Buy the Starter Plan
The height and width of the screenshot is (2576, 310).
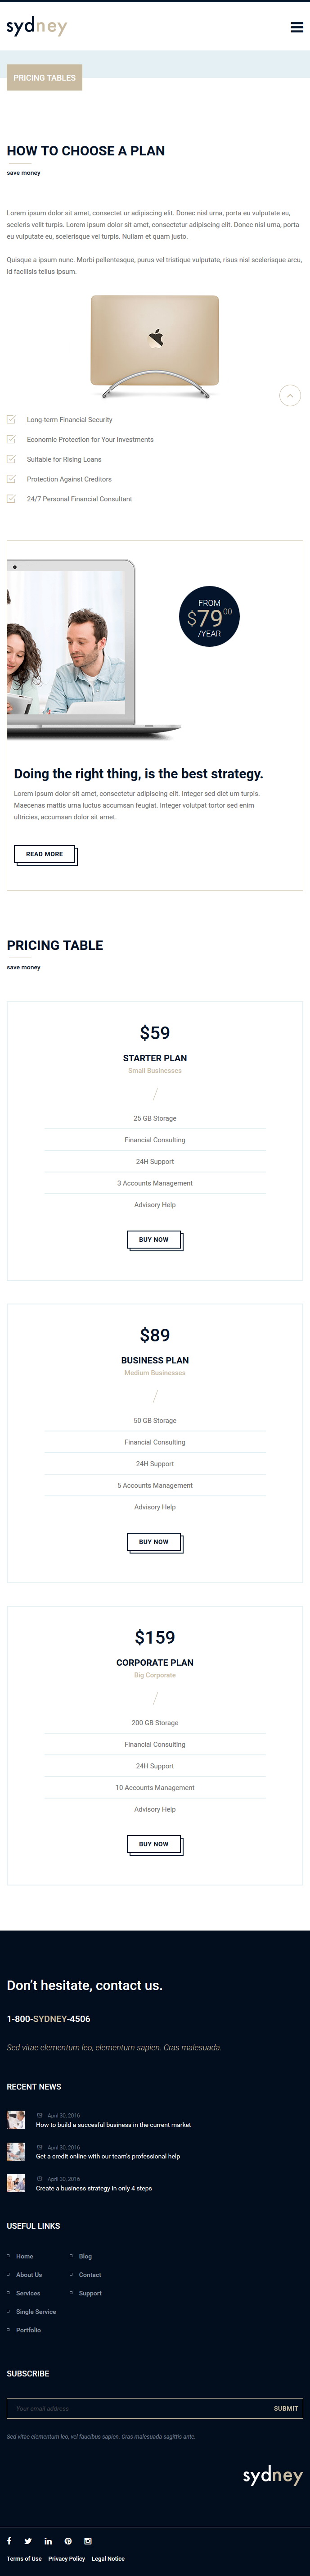[x=155, y=1240]
